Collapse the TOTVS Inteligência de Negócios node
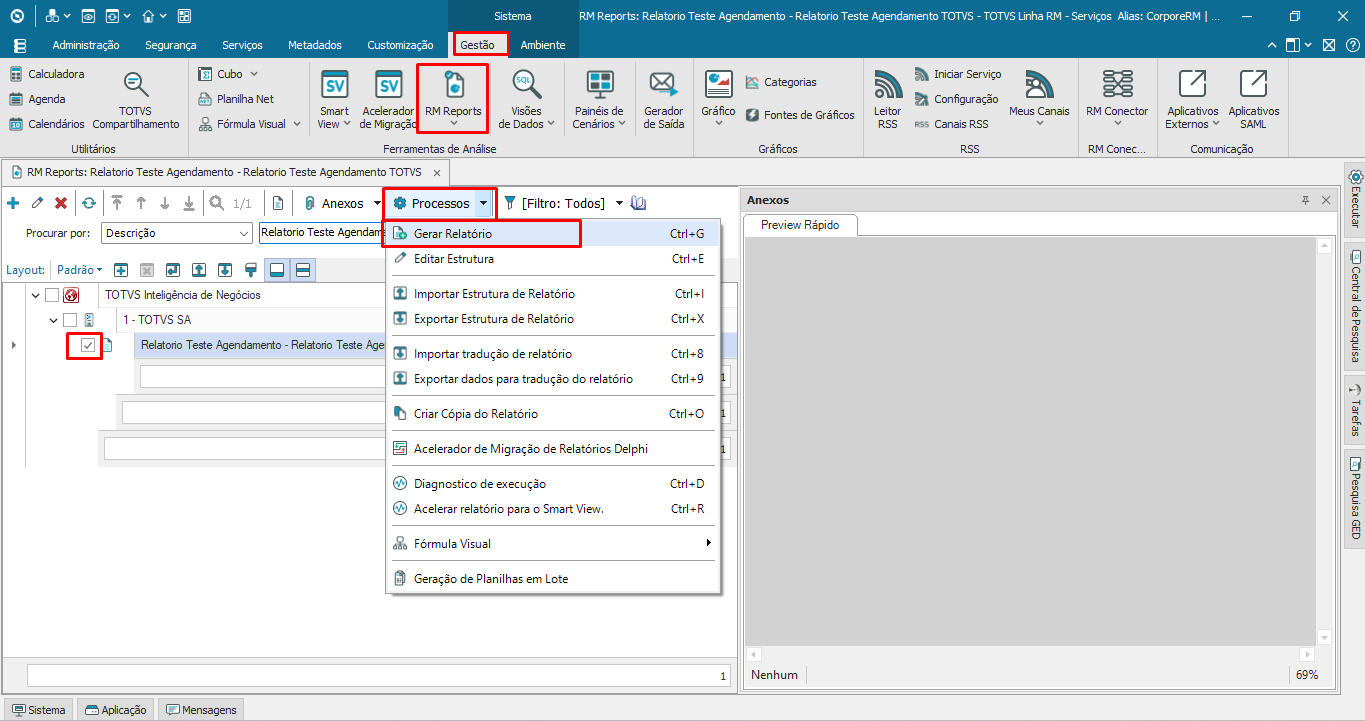Screen dimensions: 1365x721 click(x=36, y=295)
